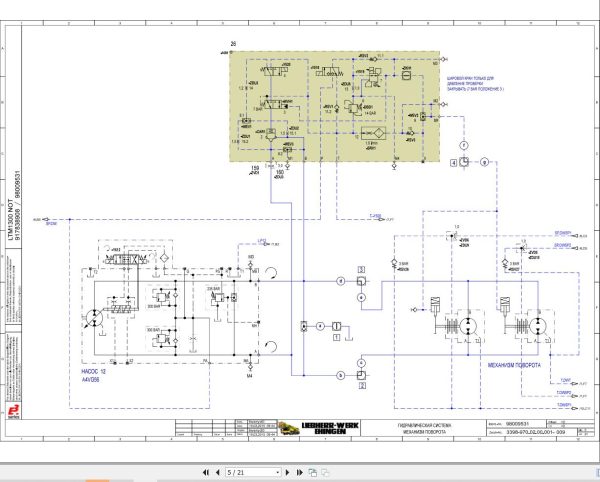Screen dimensions: 600x482
Task: Open the page number dropdown arrow
Action: [278, 472]
